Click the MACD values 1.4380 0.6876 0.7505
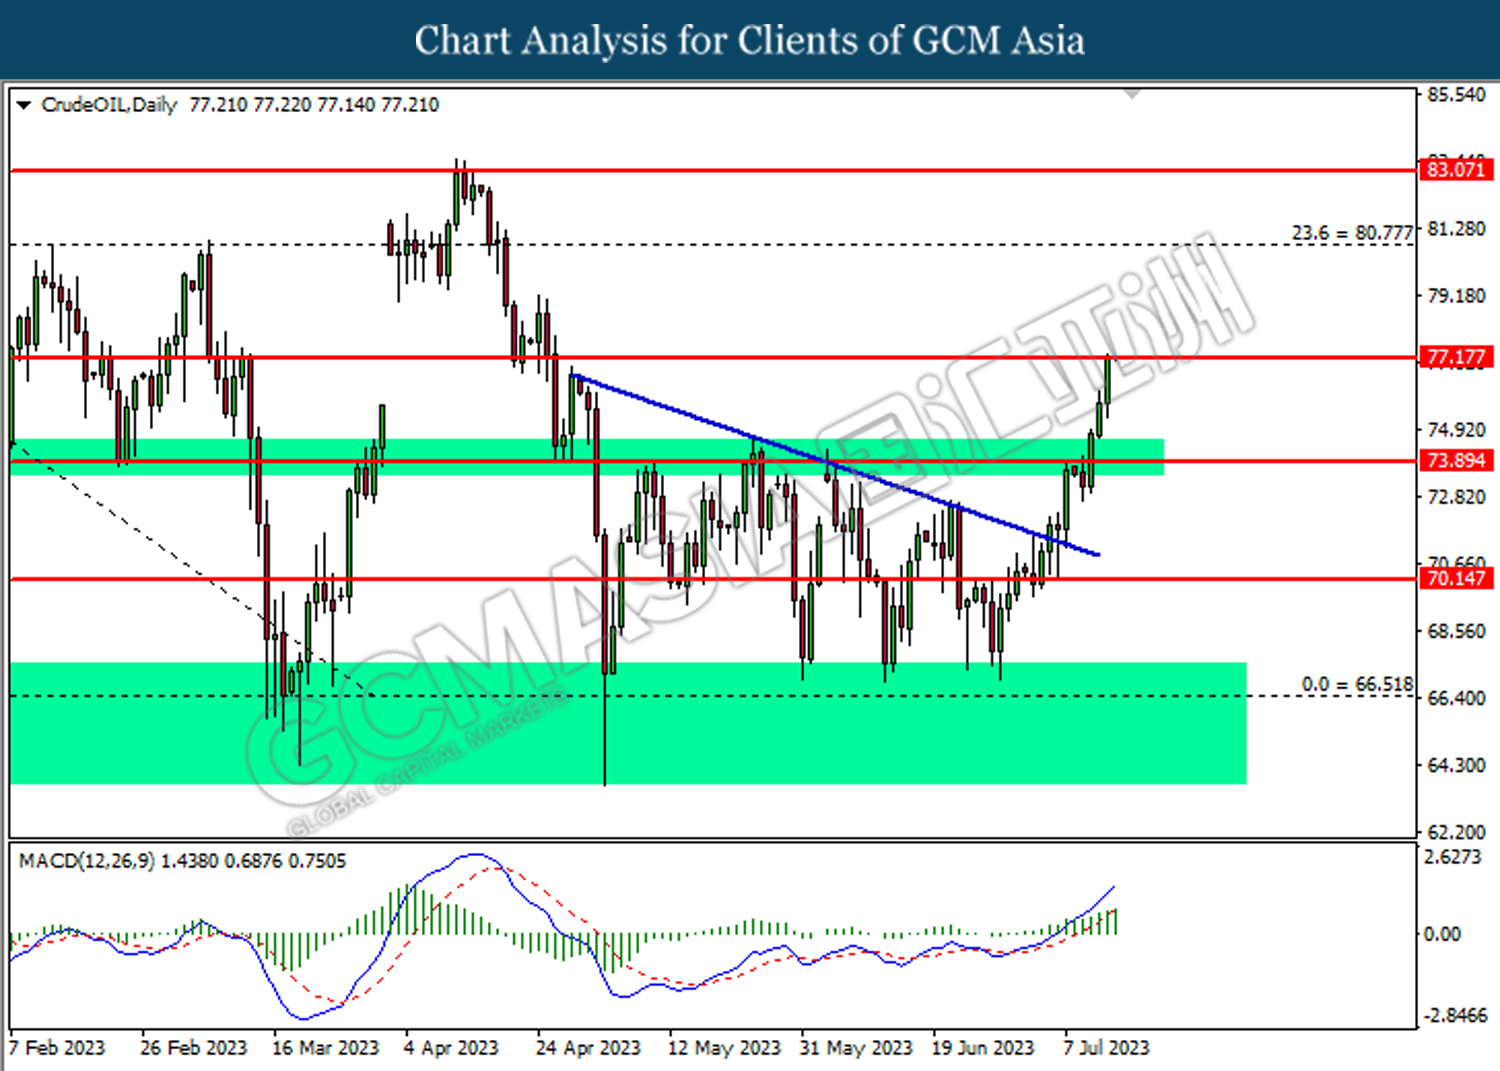 tap(254, 861)
